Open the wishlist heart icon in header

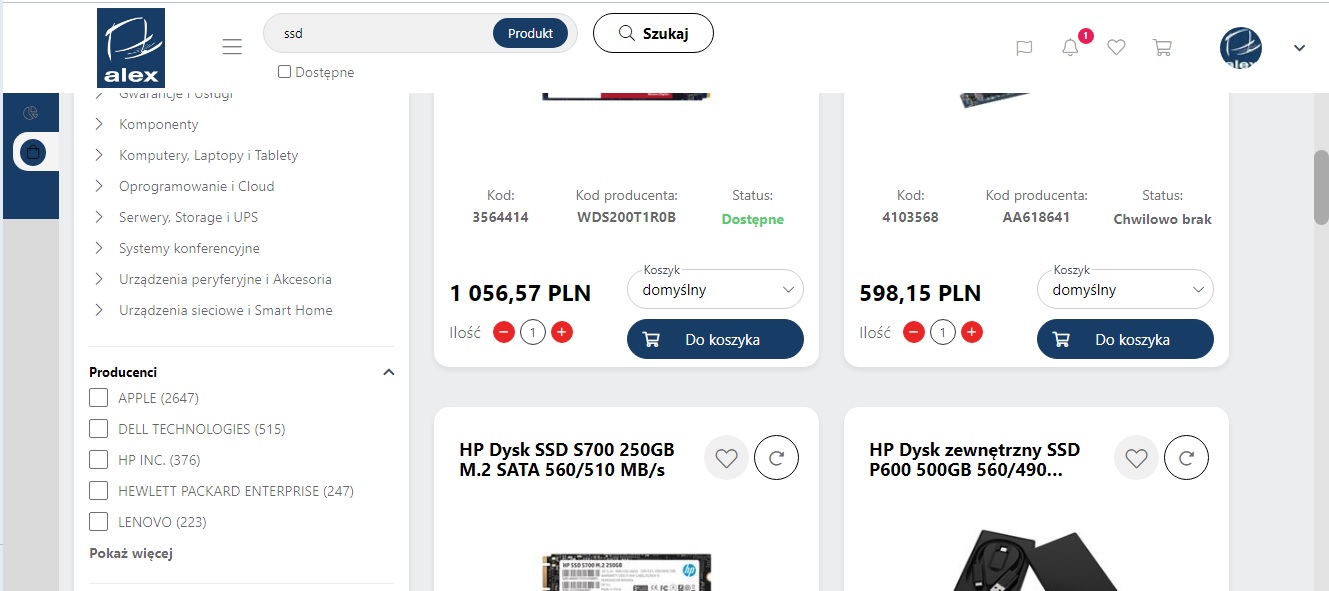[1117, 47]
